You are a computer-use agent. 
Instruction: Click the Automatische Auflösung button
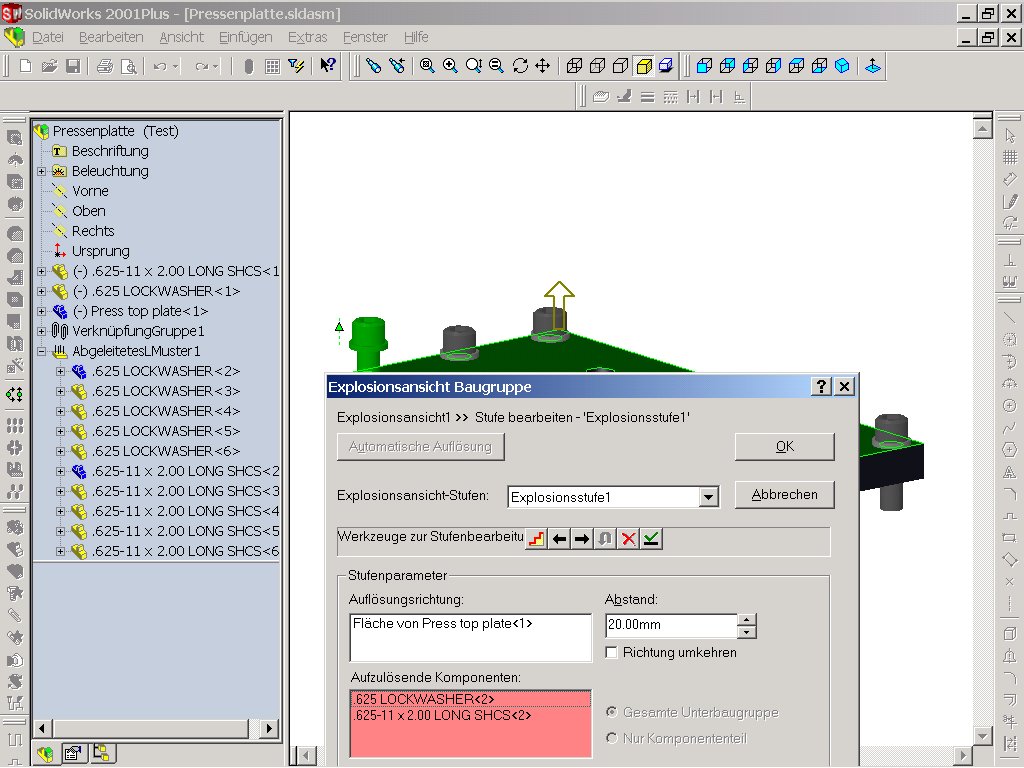pyautogui.click(x=421, y=447)
